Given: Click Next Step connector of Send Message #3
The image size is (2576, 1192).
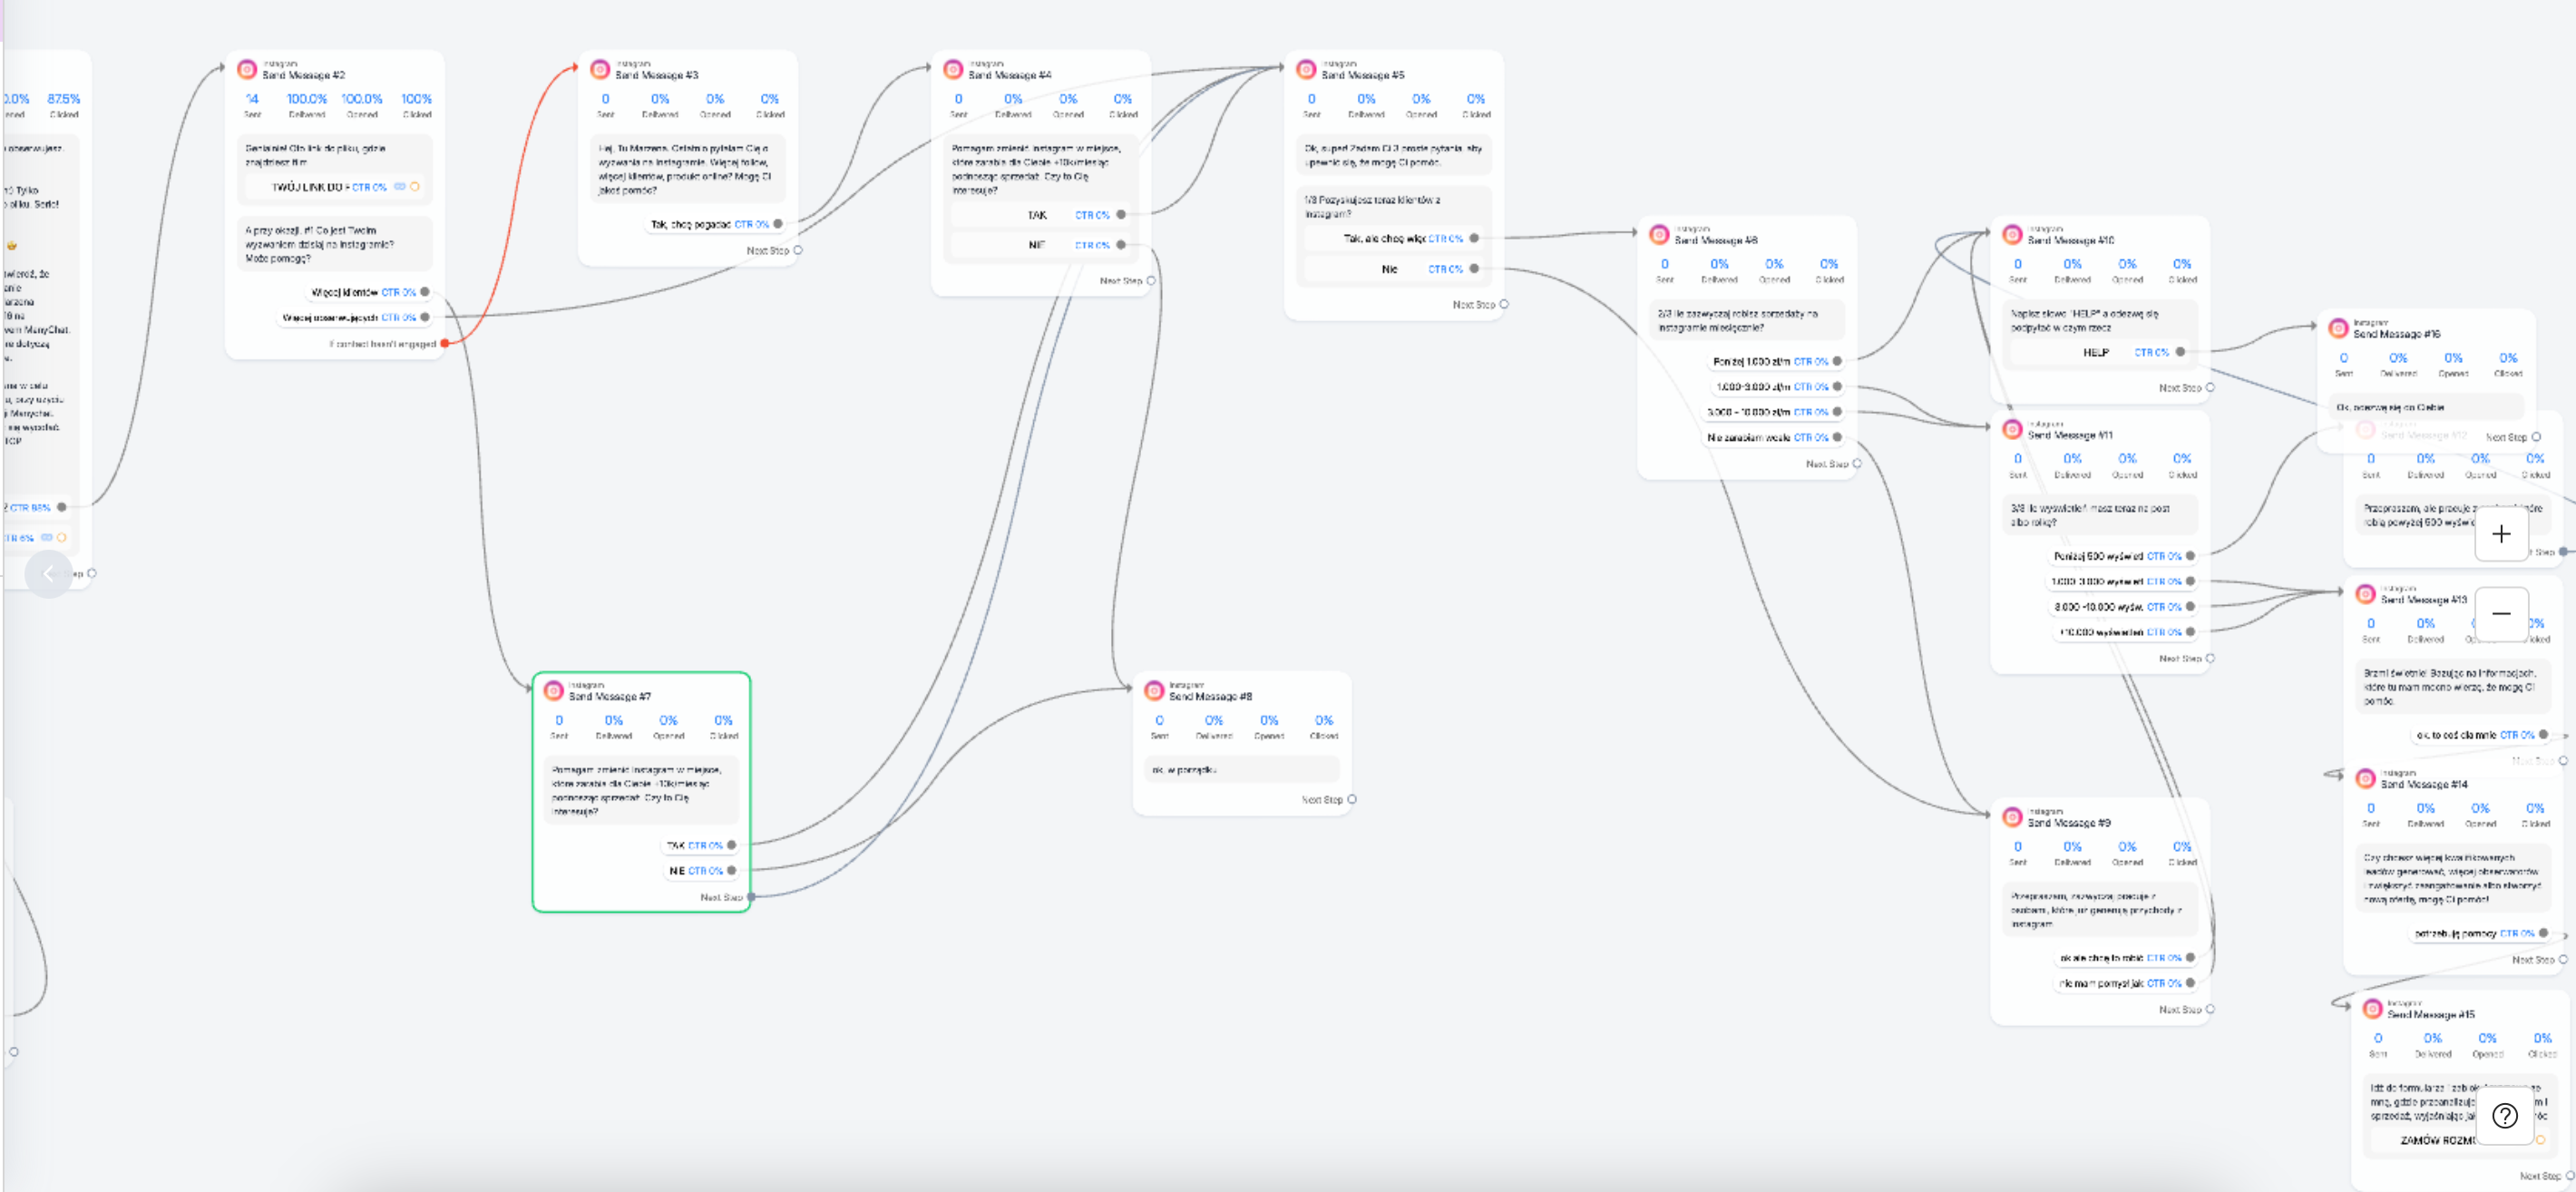Looking at the screenshot, I should 797,250.
